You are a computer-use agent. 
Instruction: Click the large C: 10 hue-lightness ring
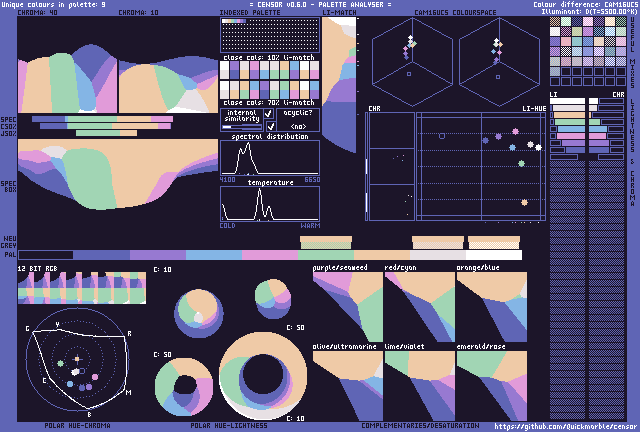[263, 373]
